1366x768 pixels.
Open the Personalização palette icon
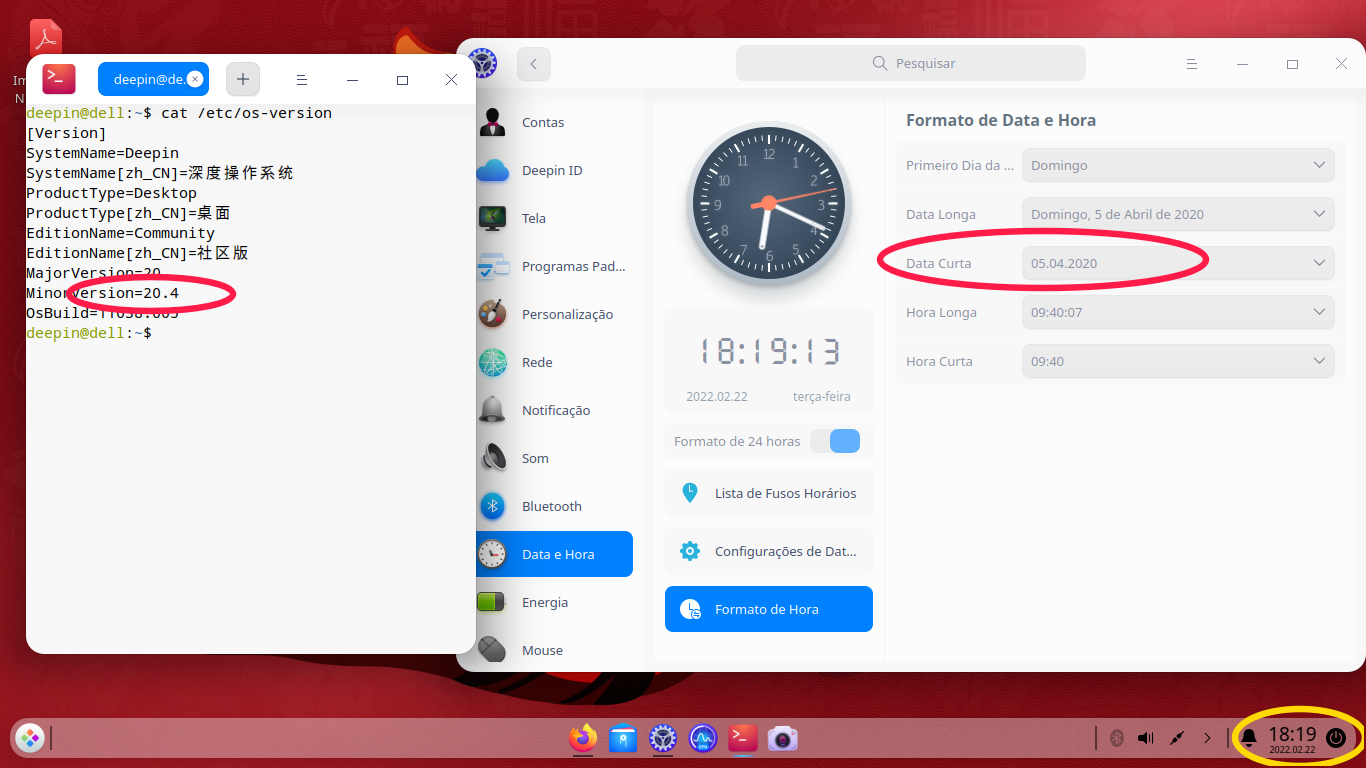coord(492,314)
